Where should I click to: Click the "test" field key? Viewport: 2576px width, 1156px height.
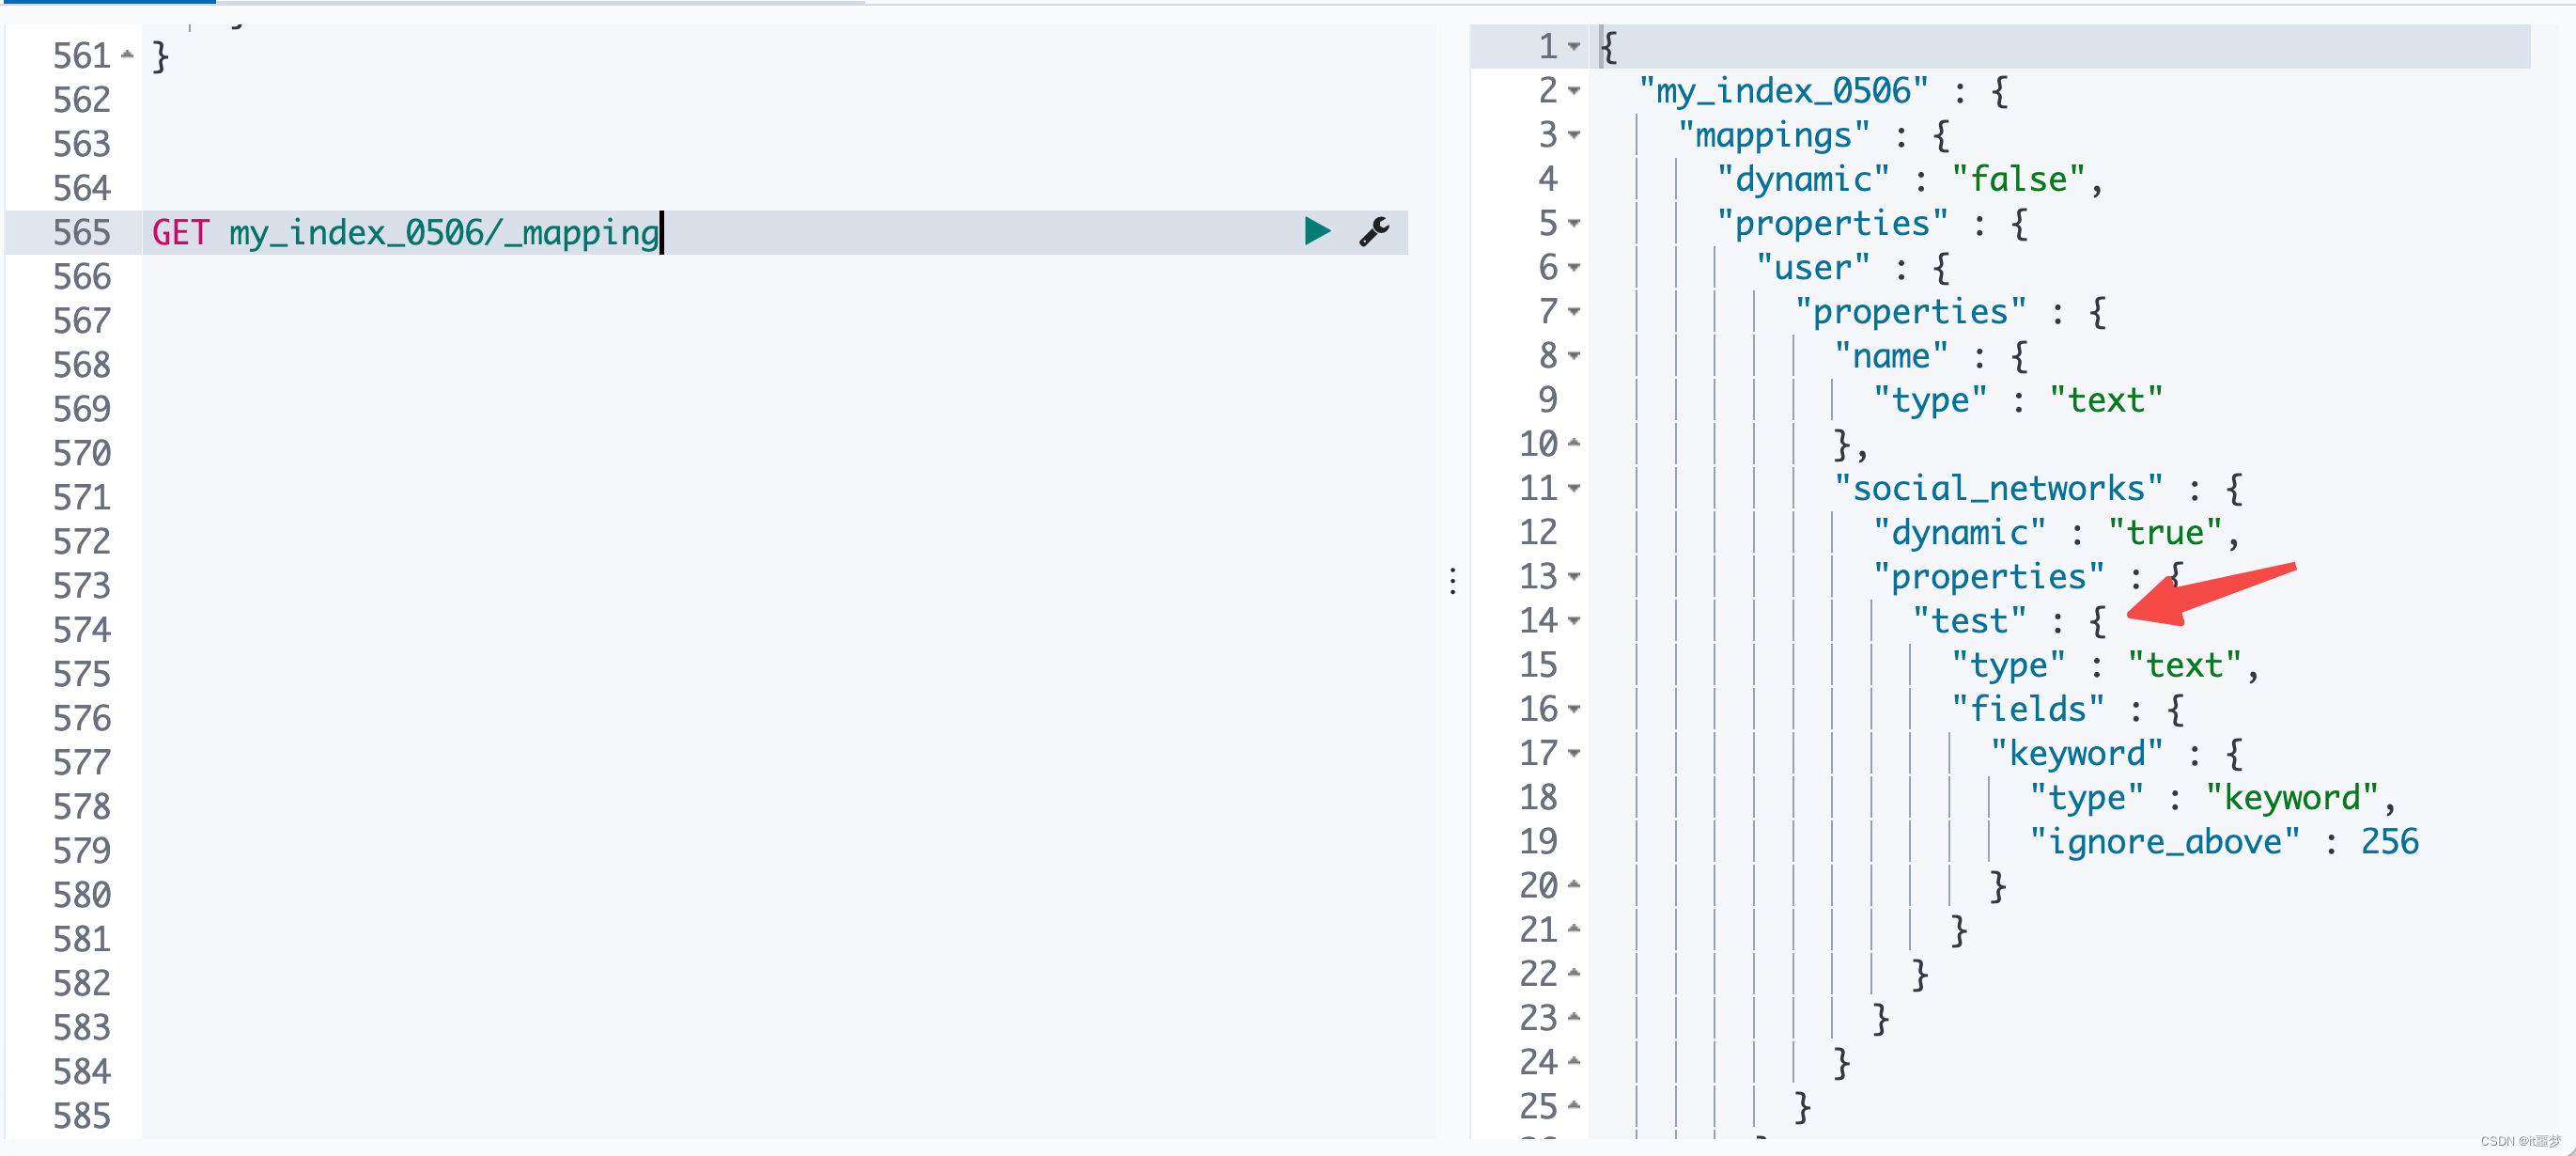coord(1969,621)
